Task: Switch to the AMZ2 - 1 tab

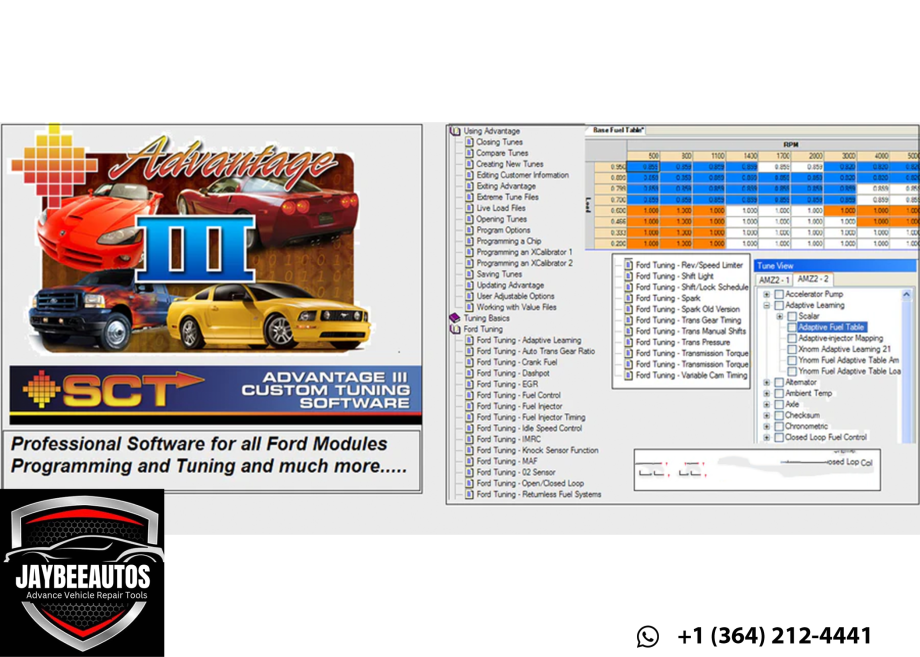Action: click(x=774, y=280)
